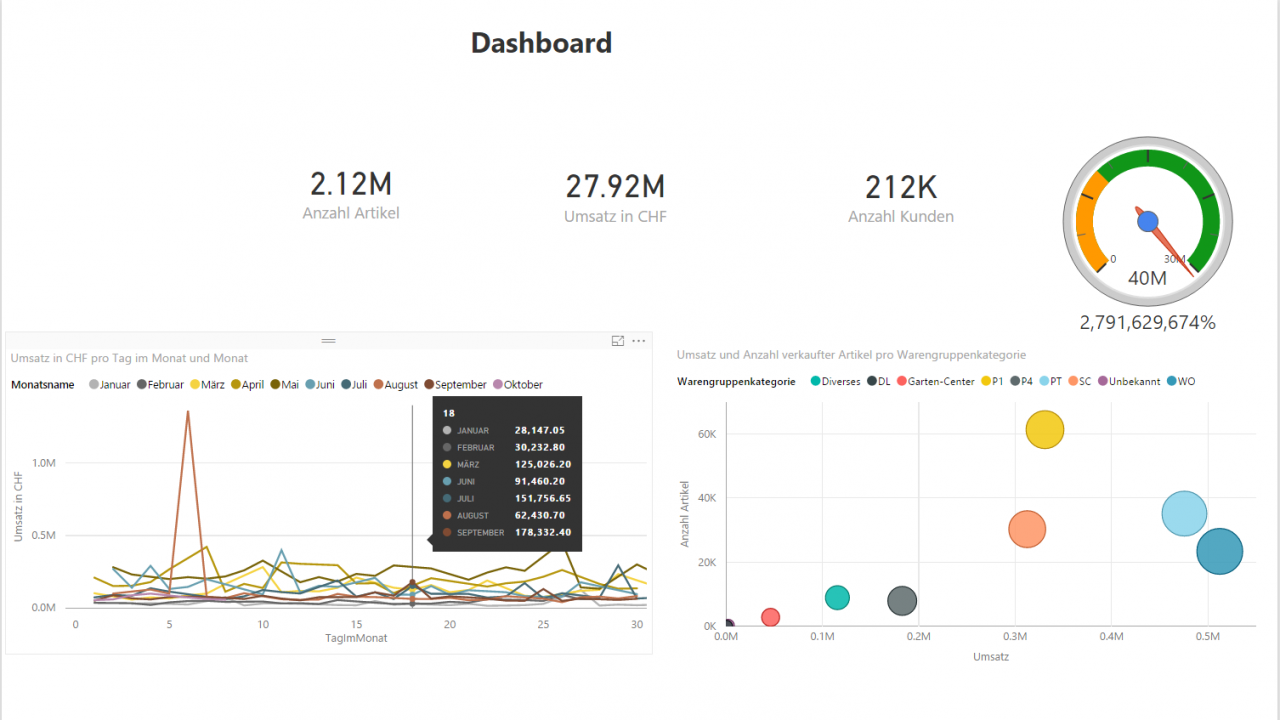
Task: Click the 27.92M Umsatz in CHF card
Action: (615, 197)
